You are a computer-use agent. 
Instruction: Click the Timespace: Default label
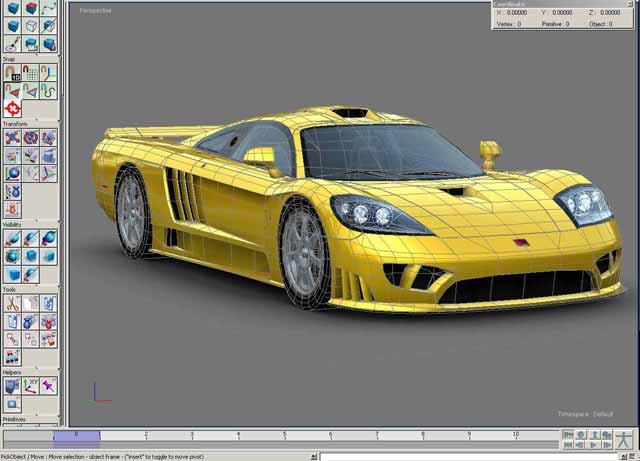coord(584,413)
